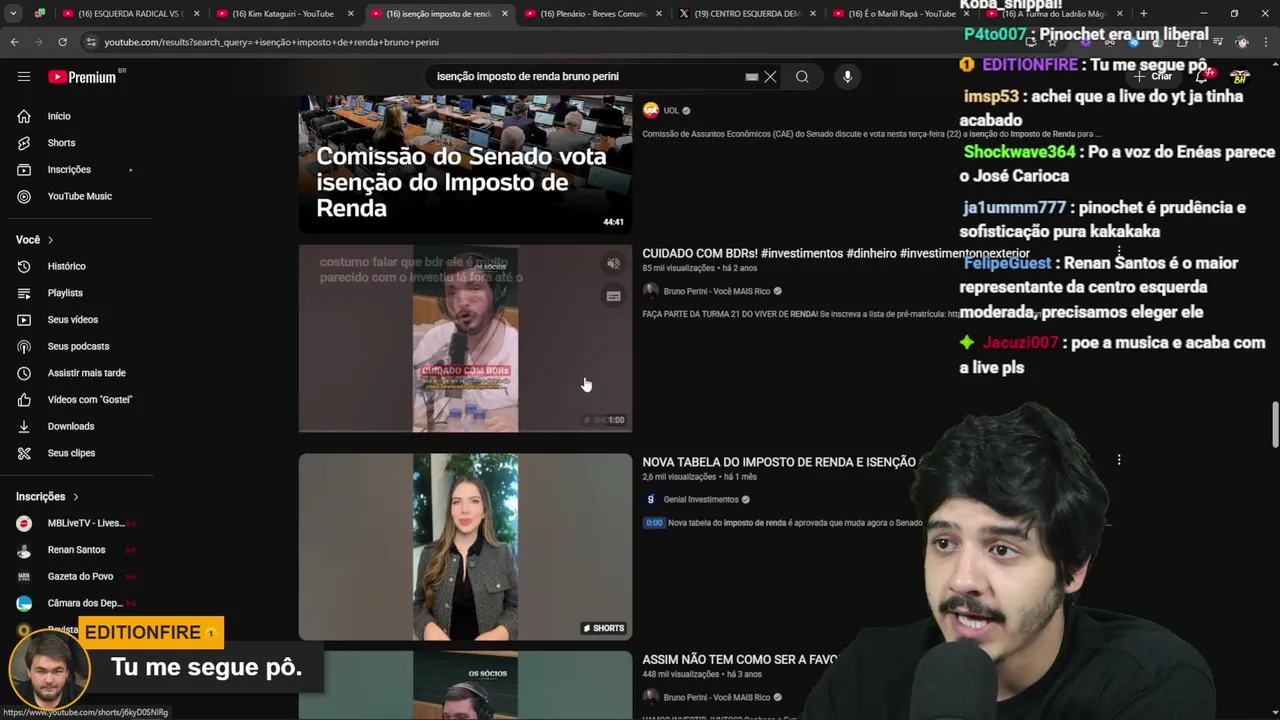Open the Genial Investimentos Shorts thumbnail
Image resolution: width=1280 pixels, height=720 pixels.
pyautogui.click(x=465, y=547)
